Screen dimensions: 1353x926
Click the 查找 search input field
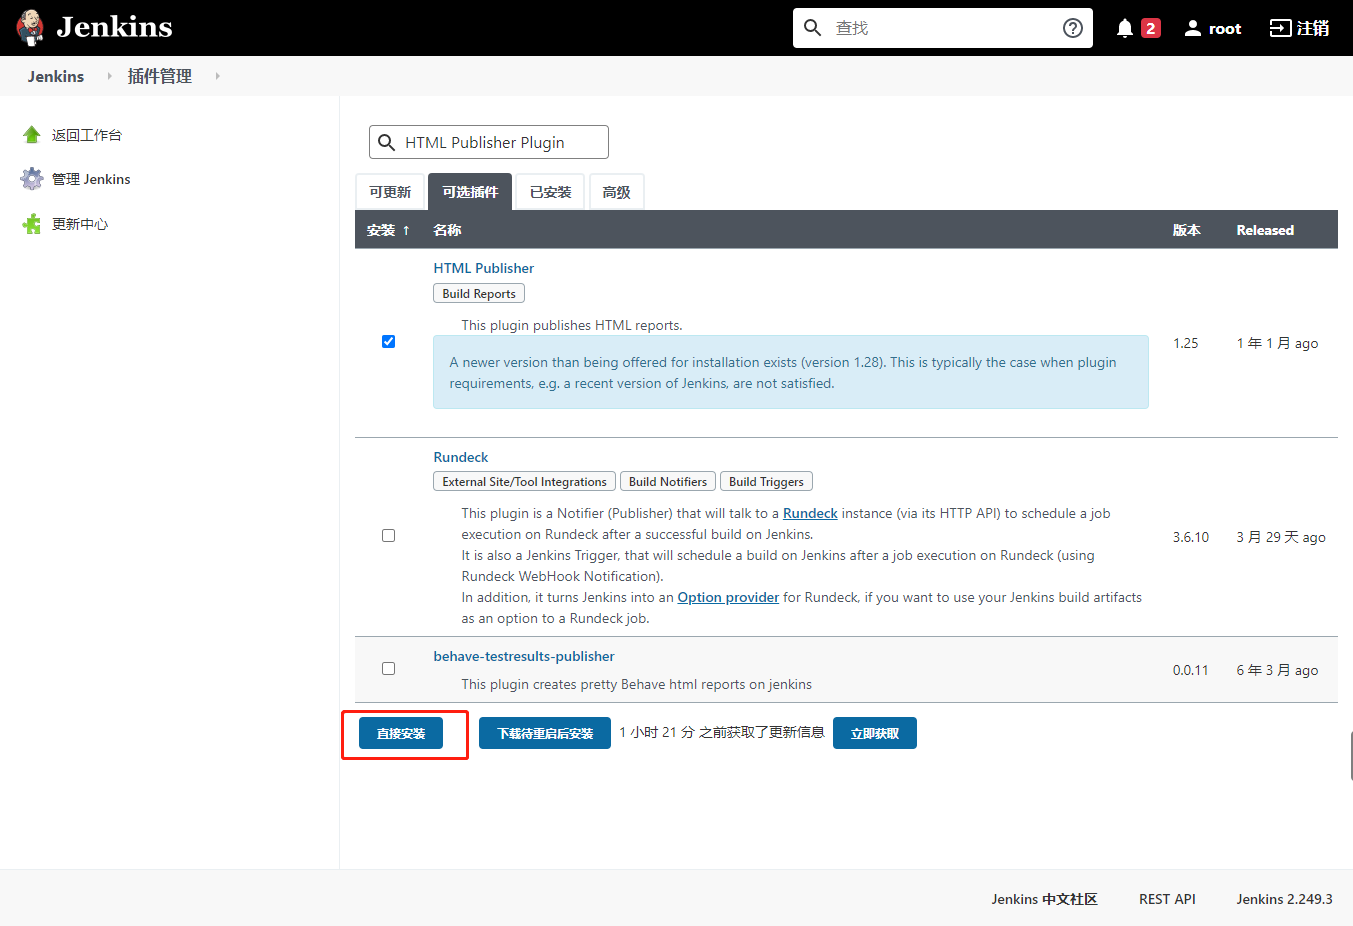point(943,28)
